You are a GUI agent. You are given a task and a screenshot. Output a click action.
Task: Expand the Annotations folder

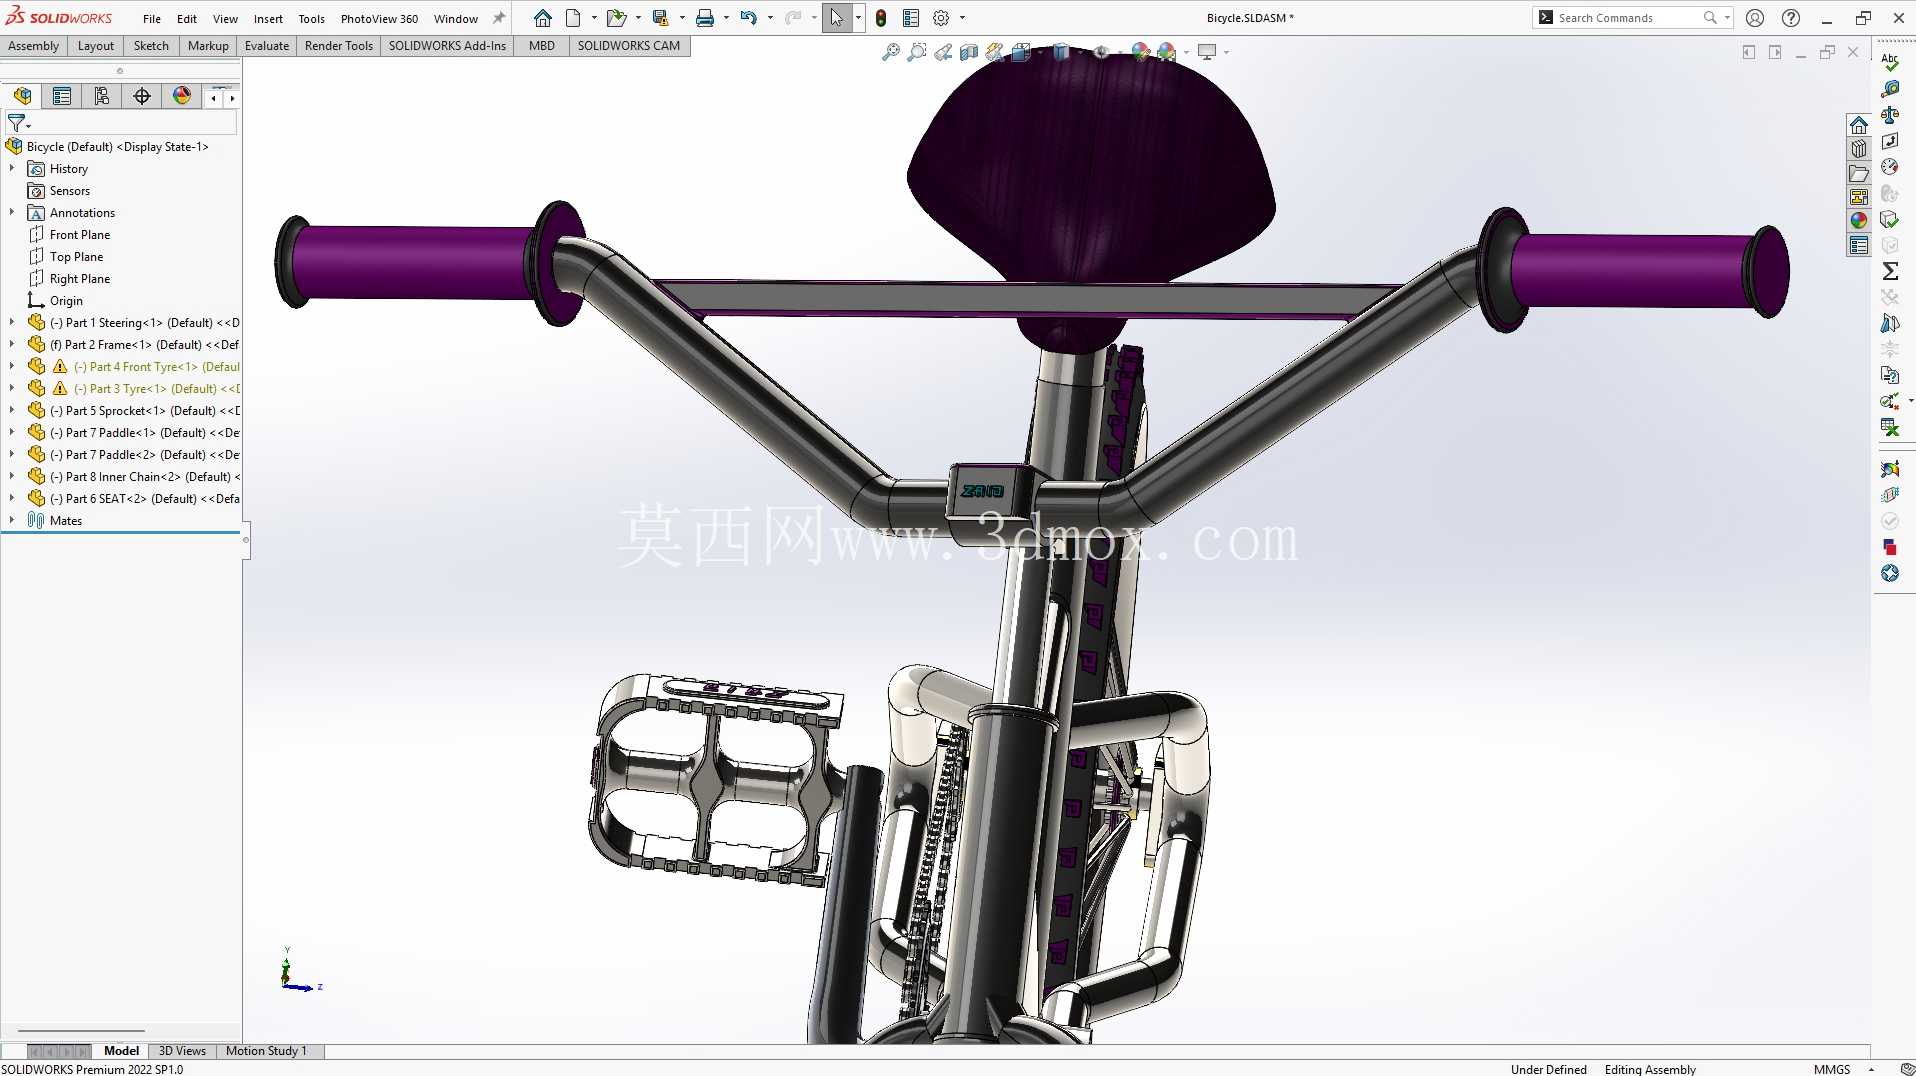coord(12,212)
